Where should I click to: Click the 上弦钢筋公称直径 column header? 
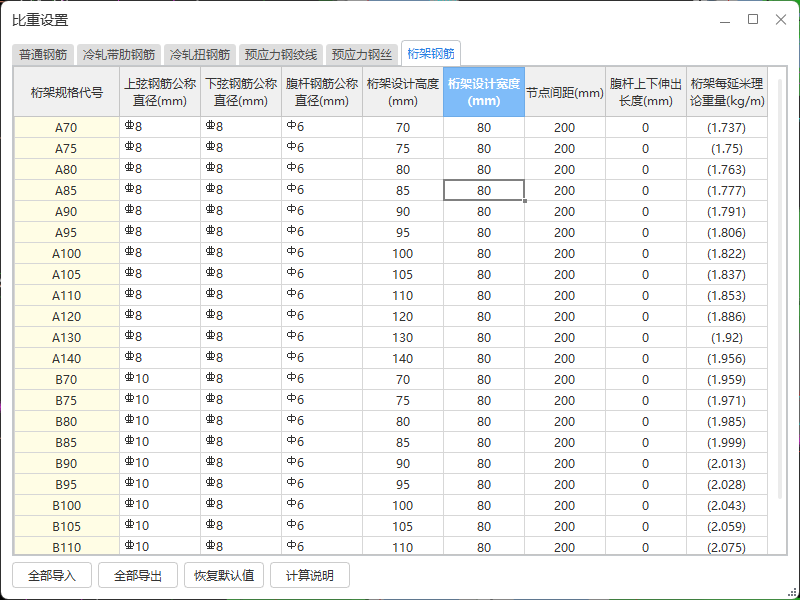point(160,92)
